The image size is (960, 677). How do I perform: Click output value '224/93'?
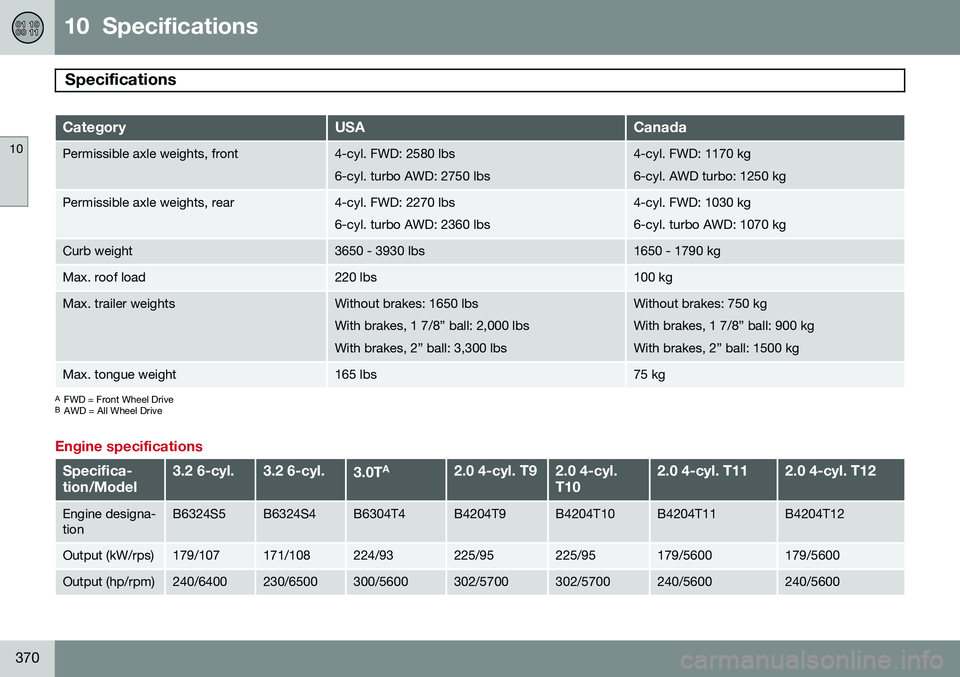click(x=373, y=556)
